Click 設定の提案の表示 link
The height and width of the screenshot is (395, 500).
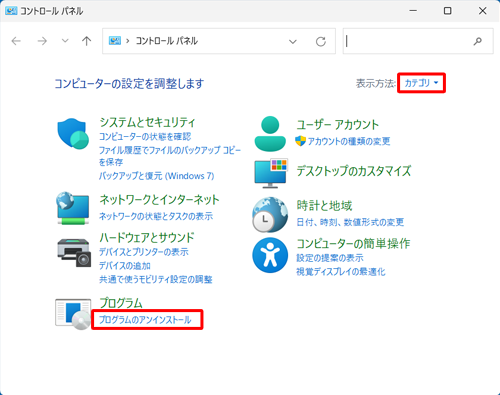[330, 258]
